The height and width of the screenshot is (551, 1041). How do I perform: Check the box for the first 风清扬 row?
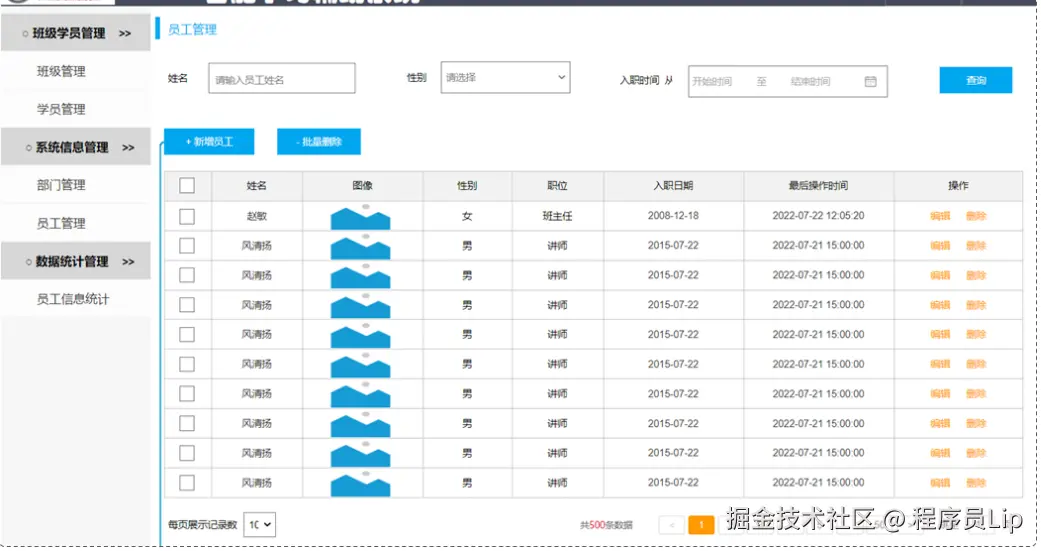[x=187, y=246]
